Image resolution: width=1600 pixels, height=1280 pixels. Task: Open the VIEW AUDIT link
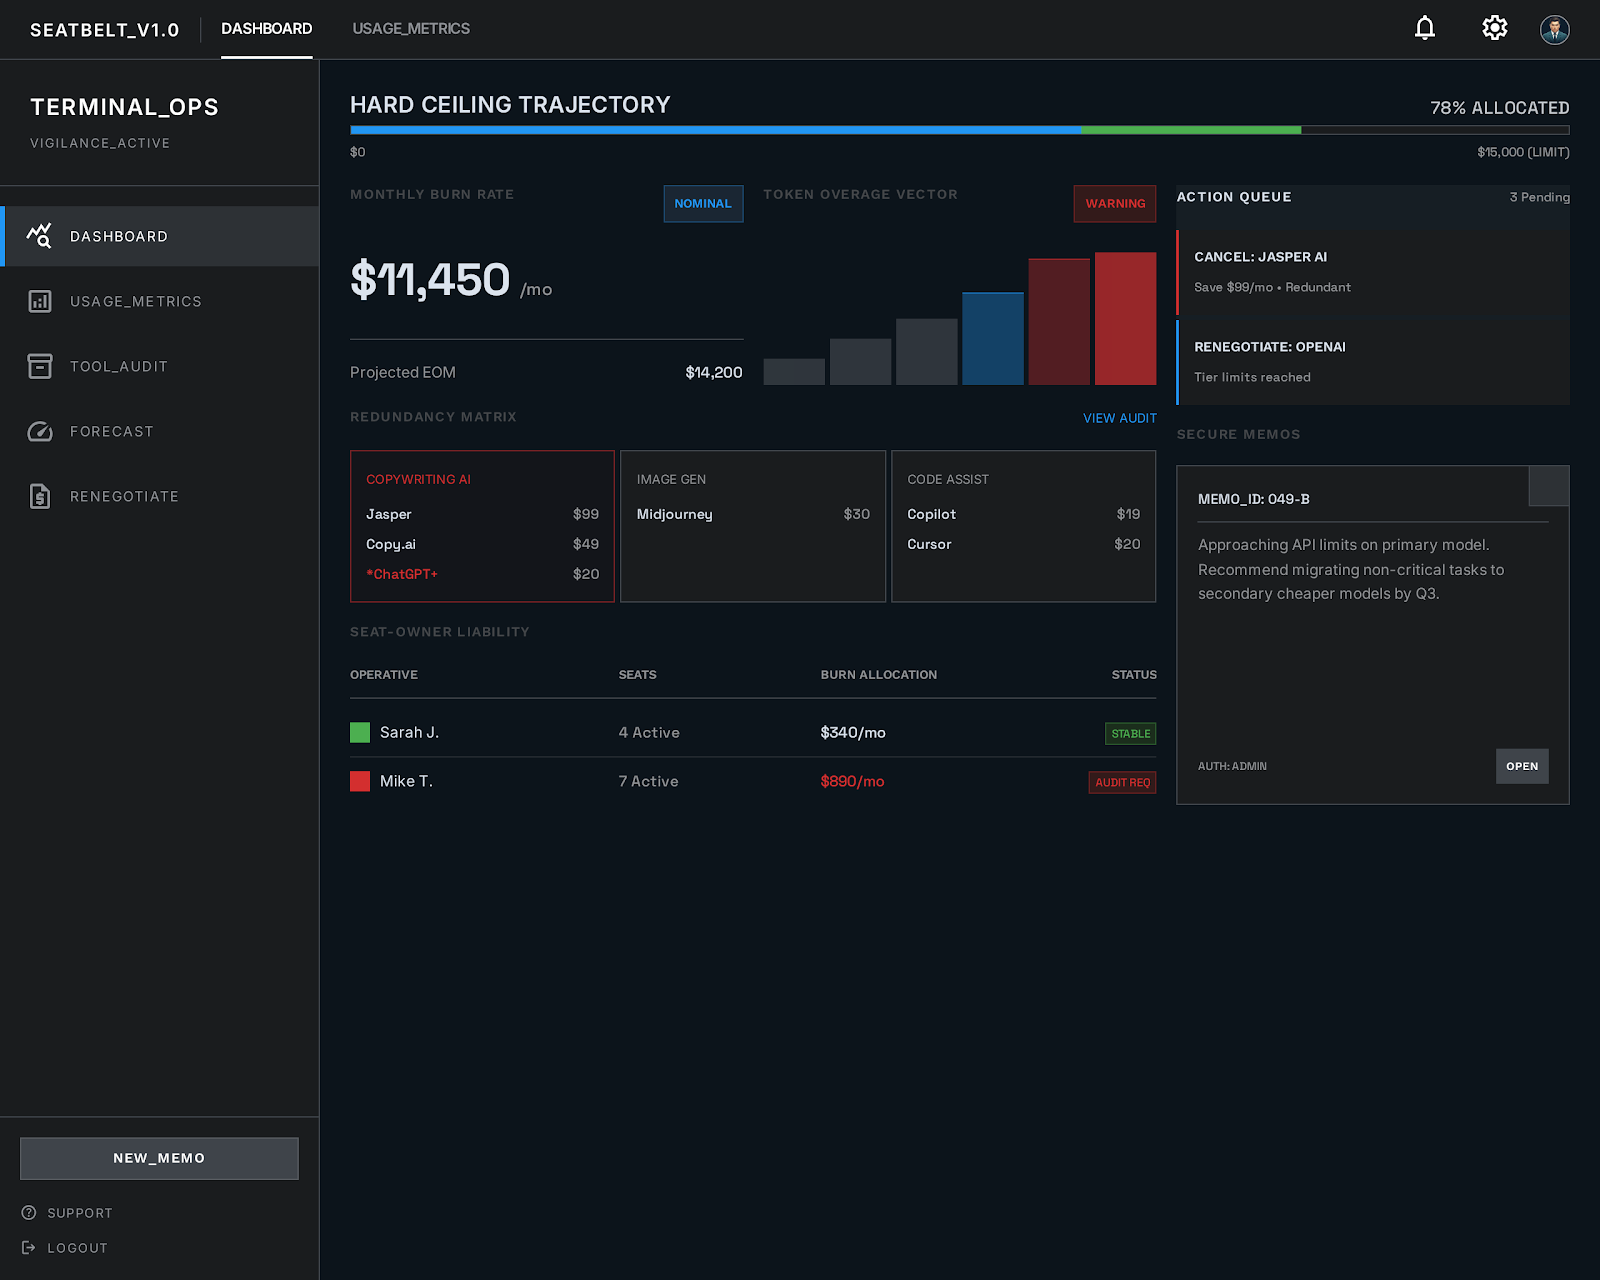(1119, 418)
